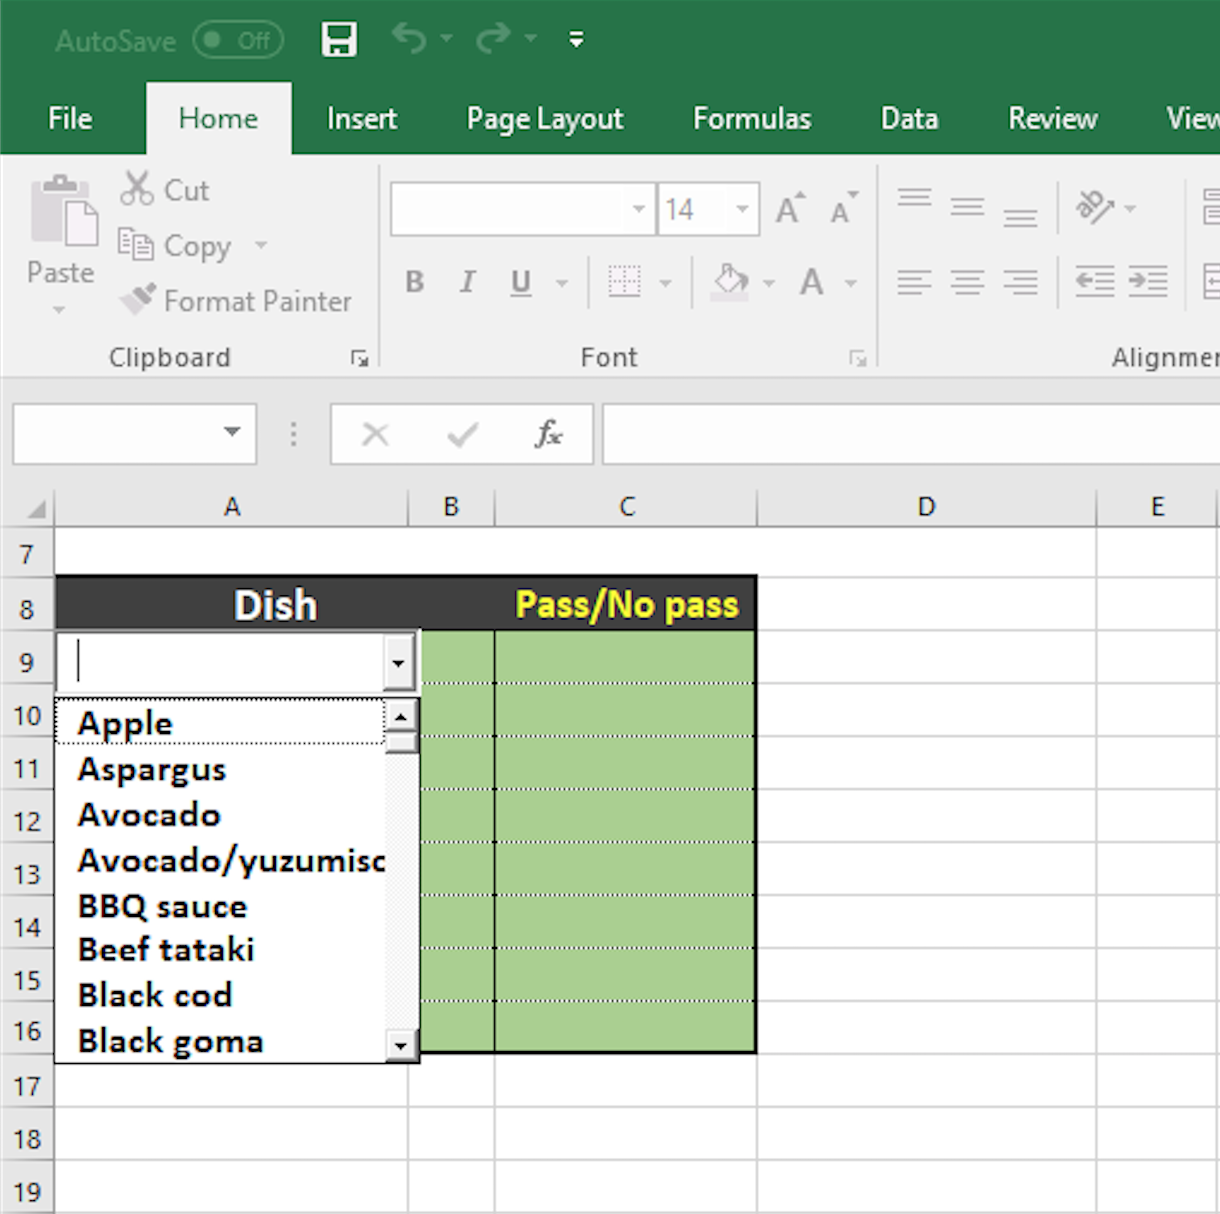
Task: Select Black cod from the list
Action: click(155, 994)
